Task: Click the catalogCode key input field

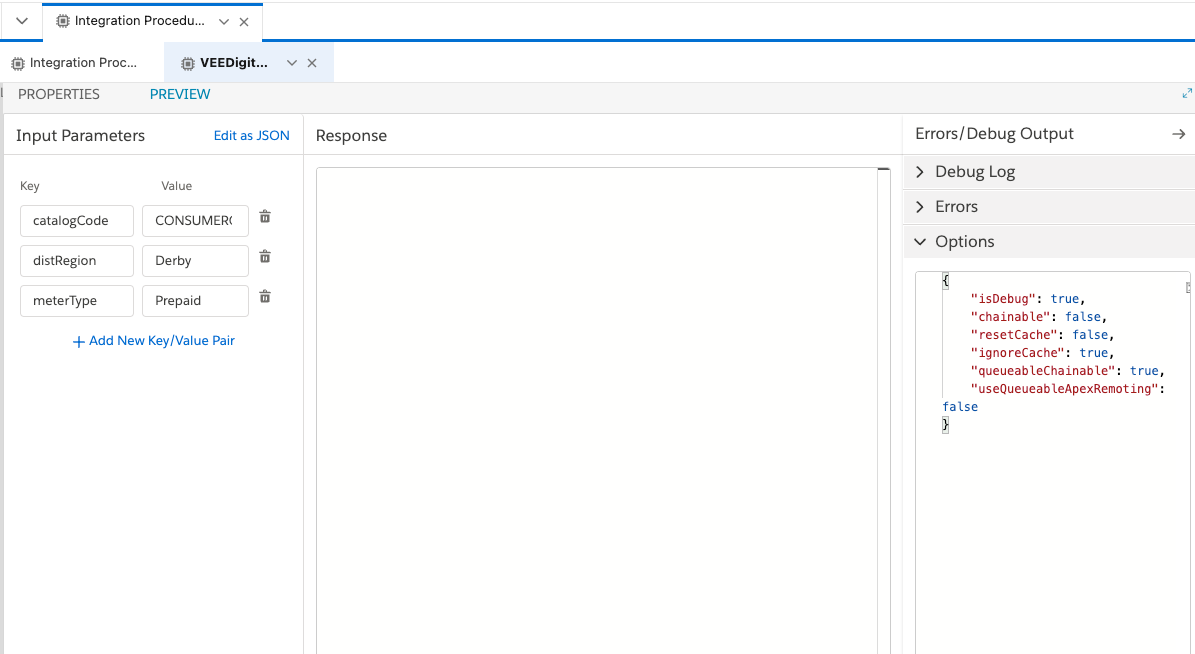Action: point(77,221)
